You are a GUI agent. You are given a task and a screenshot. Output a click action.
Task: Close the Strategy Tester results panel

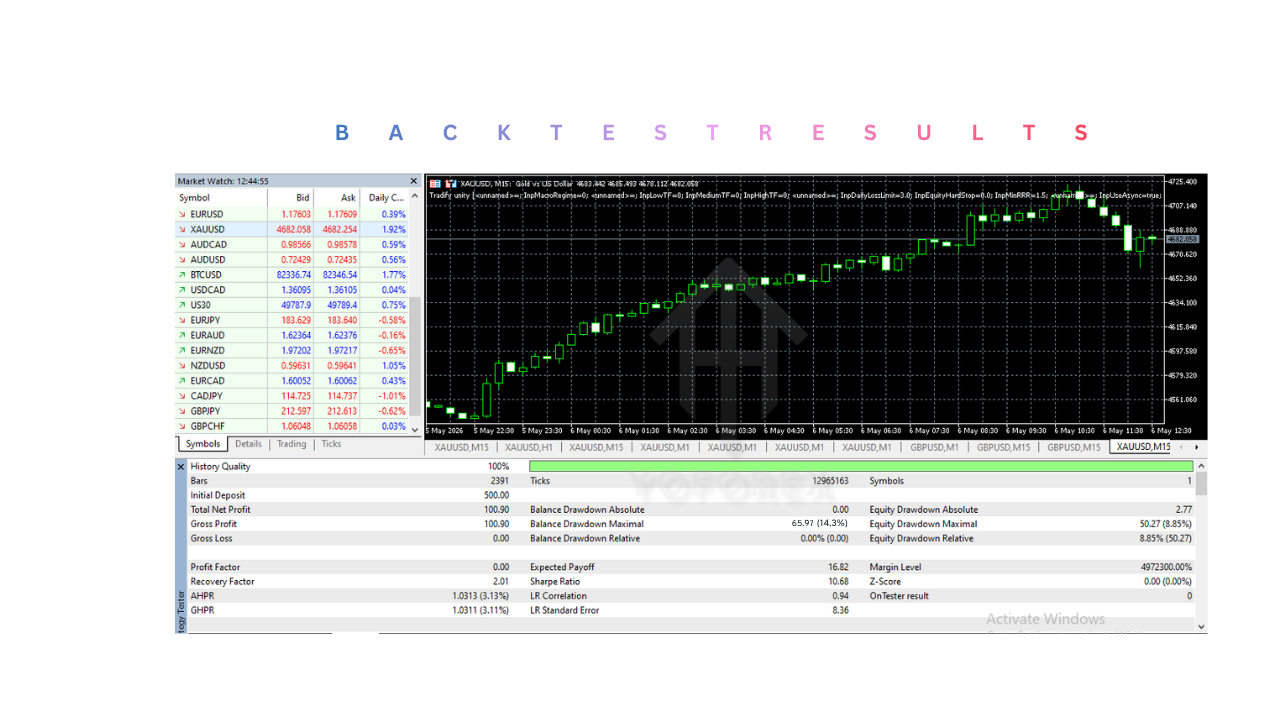pos(181,467)
